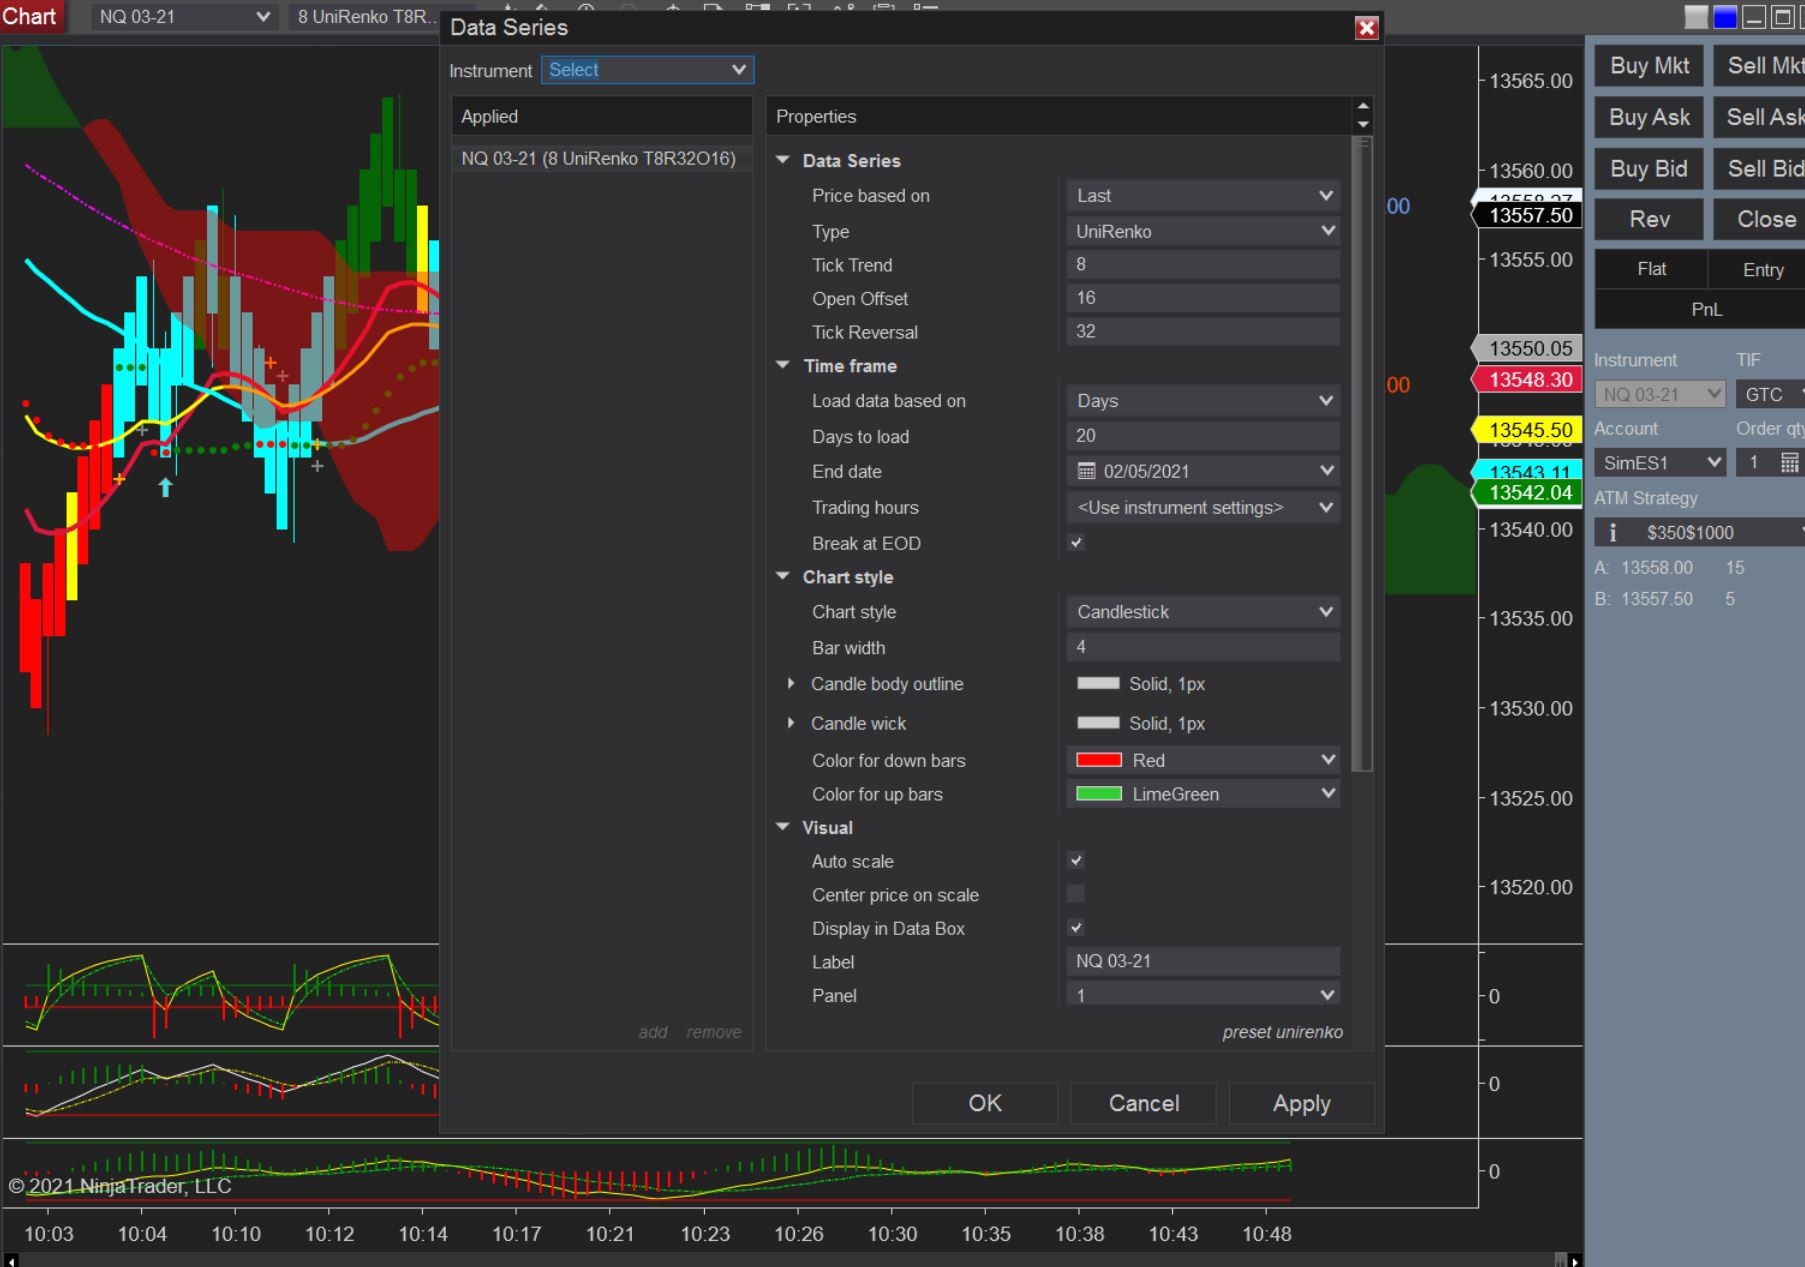1805x1267 pixels.
Task: Open the Order qty calculator icon
Action: 1789,462
